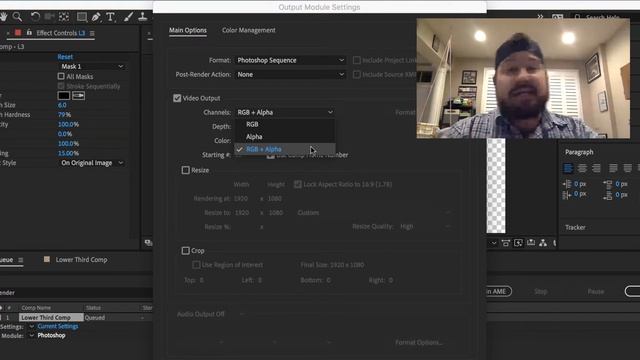
Task: Select the Clone Stamp tool
Action: (x=142, y=17)
